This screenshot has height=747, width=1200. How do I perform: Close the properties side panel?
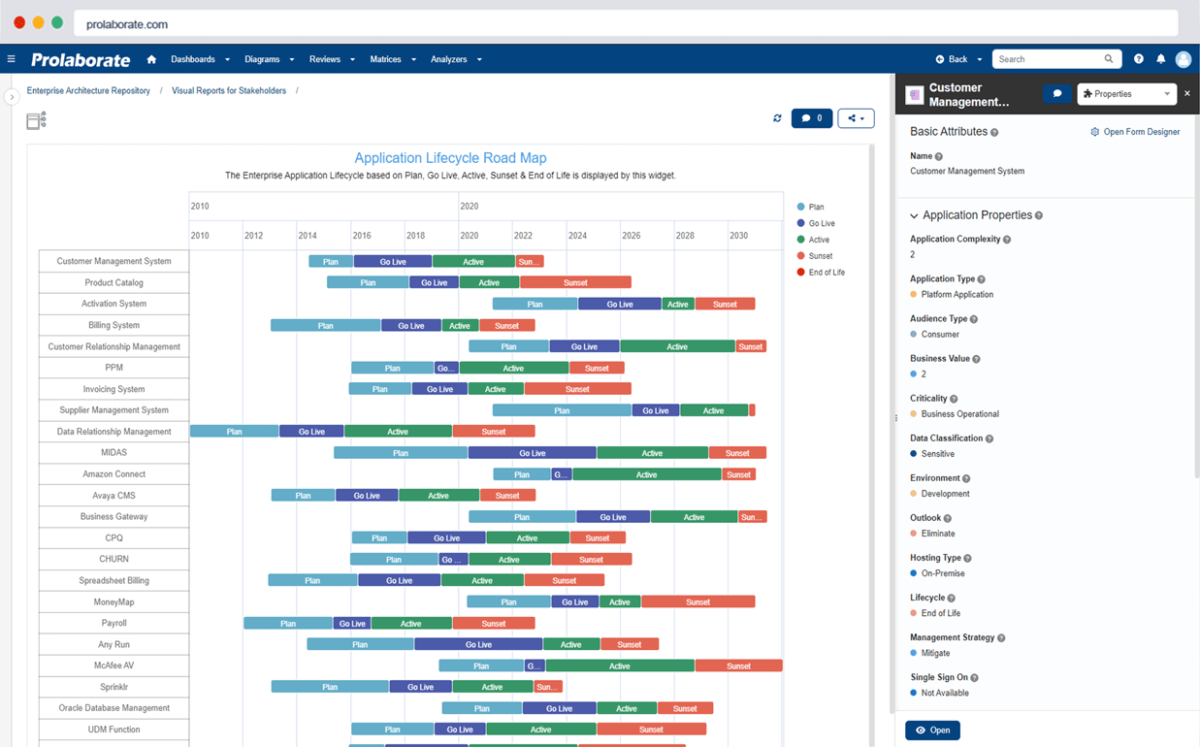click(x=1187, y=93)
